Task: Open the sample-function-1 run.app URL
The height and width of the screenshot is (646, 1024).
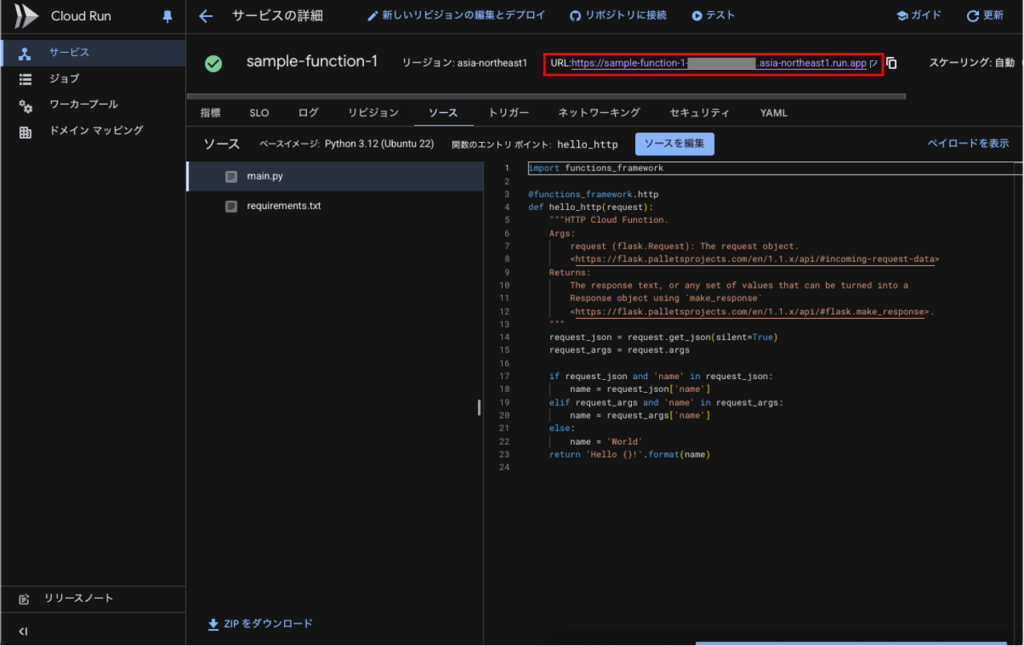Action: [x=718, y=63]
